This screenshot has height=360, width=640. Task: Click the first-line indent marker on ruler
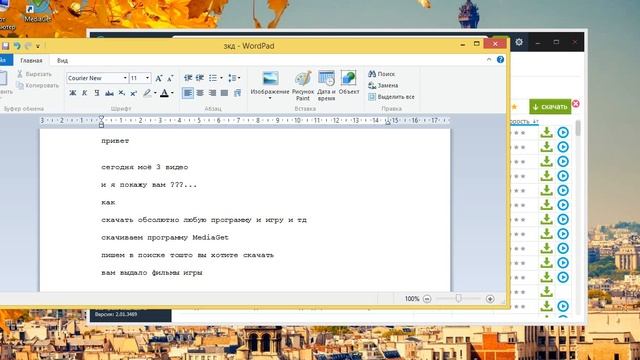pyautogui.click(x=101, y=118)
